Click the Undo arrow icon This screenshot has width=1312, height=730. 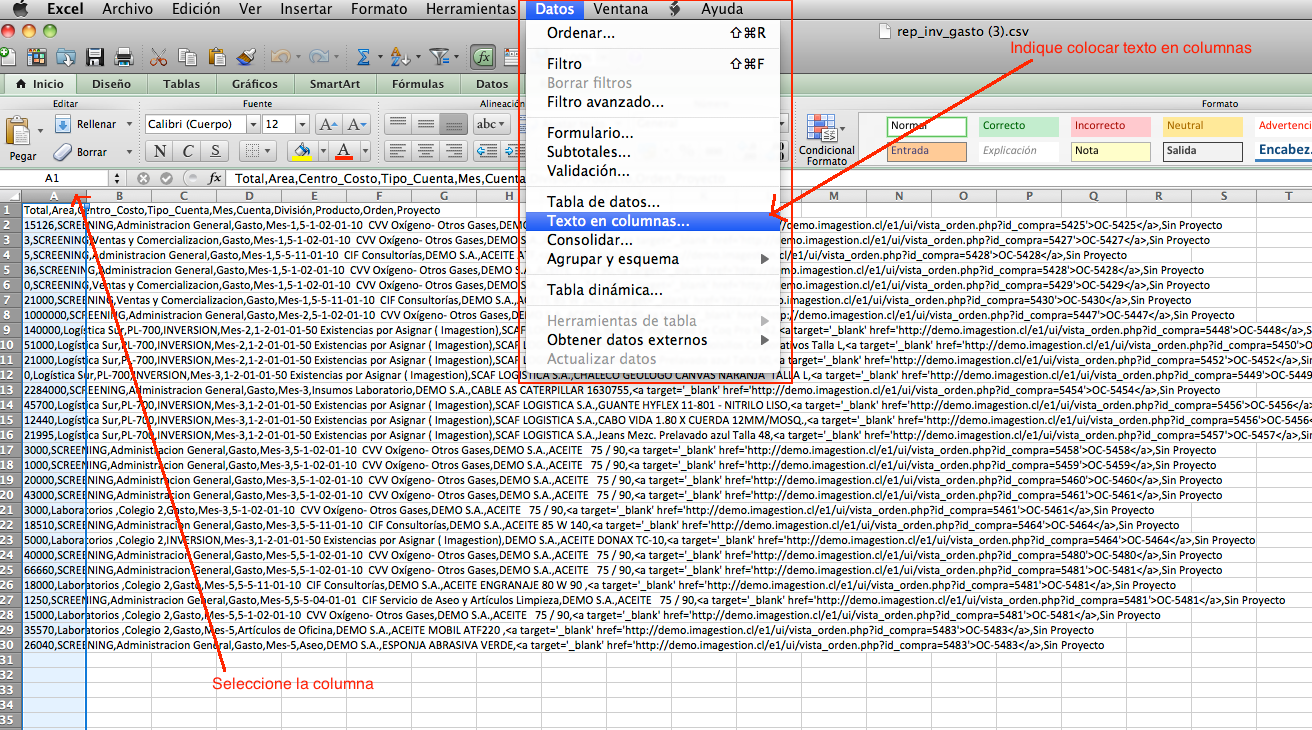coord(279,57)
